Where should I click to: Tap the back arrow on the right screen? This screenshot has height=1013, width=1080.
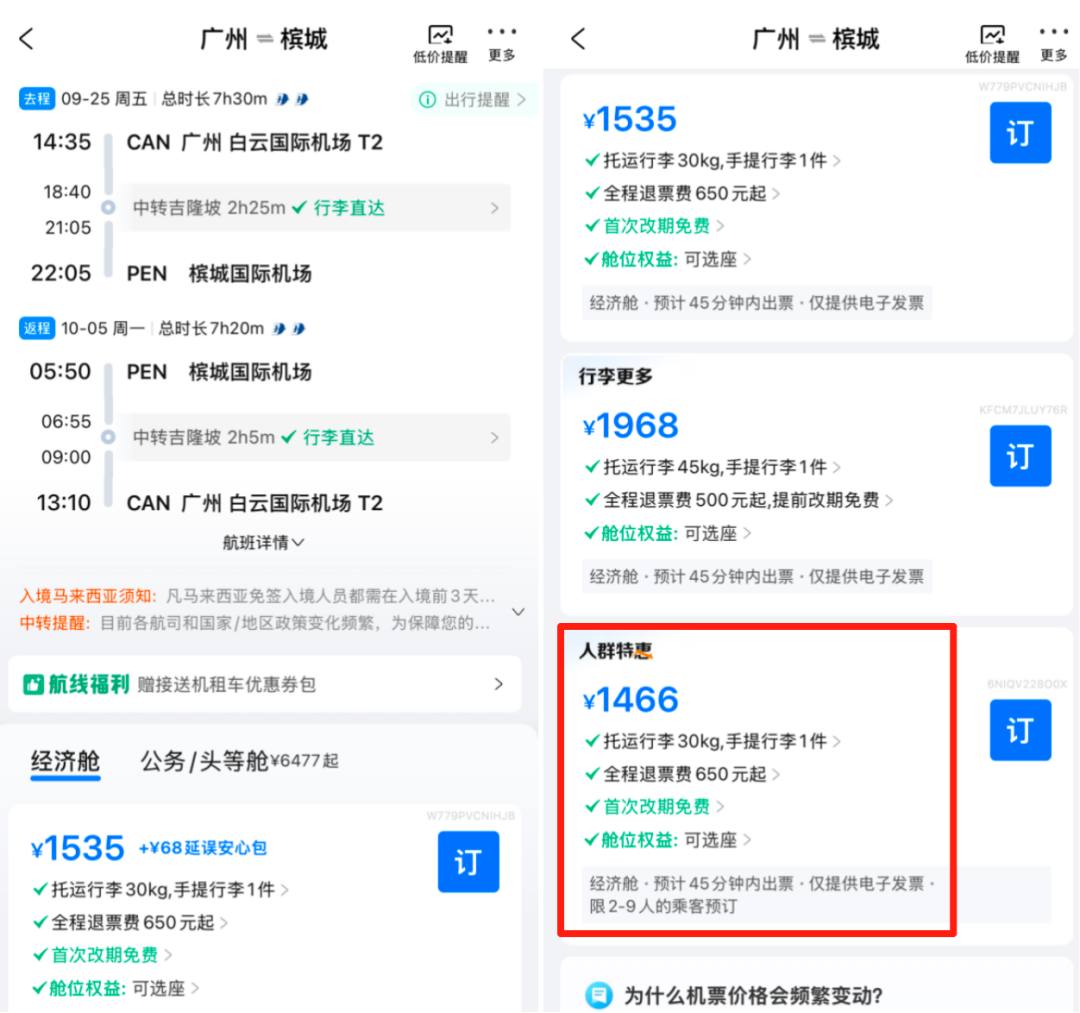578,38
